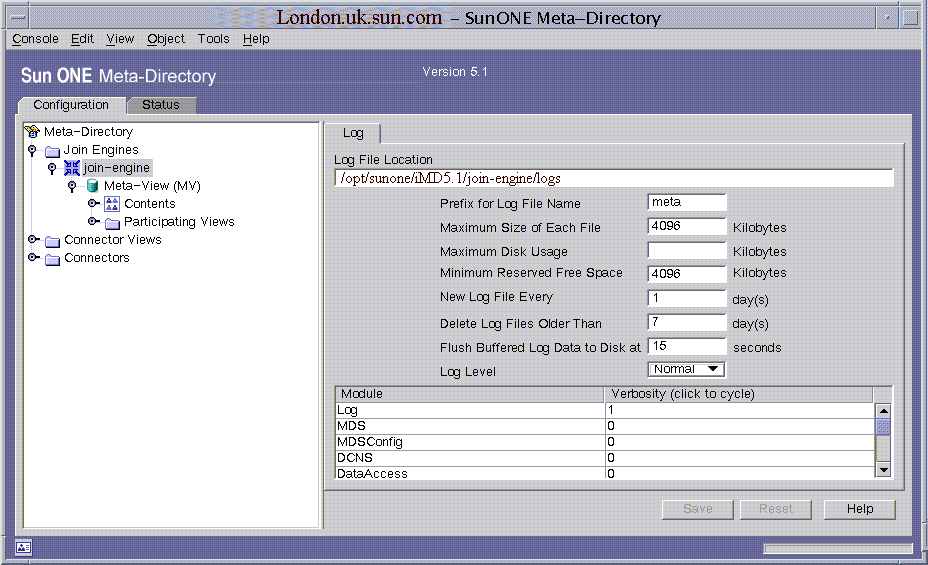
Task: Open the Tools menu
Action: [x=214, y=39]
